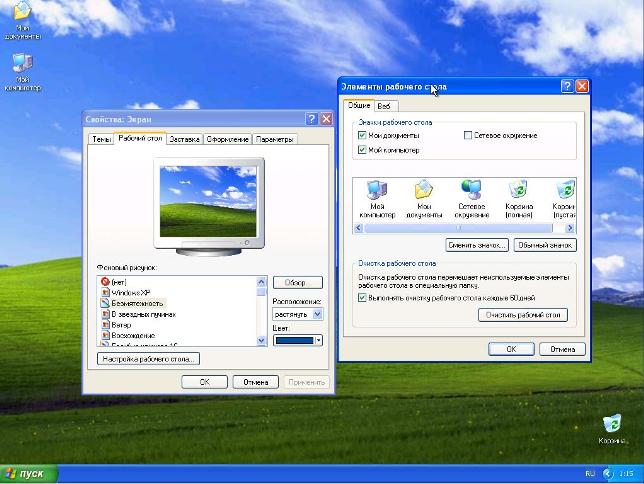Click the help question mark in Элементы рабочего стола

tap(567, 86)
